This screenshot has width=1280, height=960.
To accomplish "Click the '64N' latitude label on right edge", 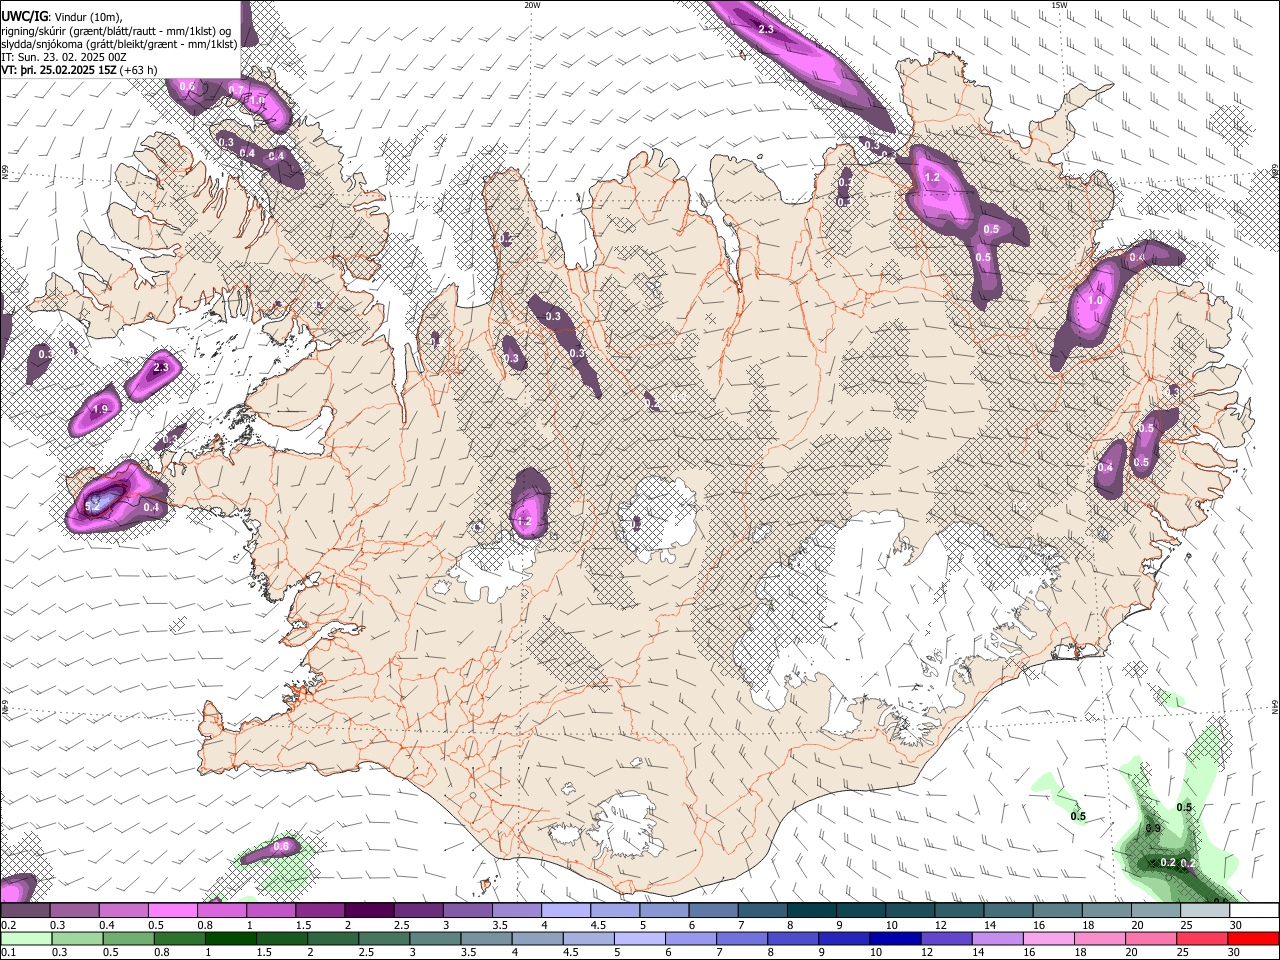I will [x=1275, y=707].
